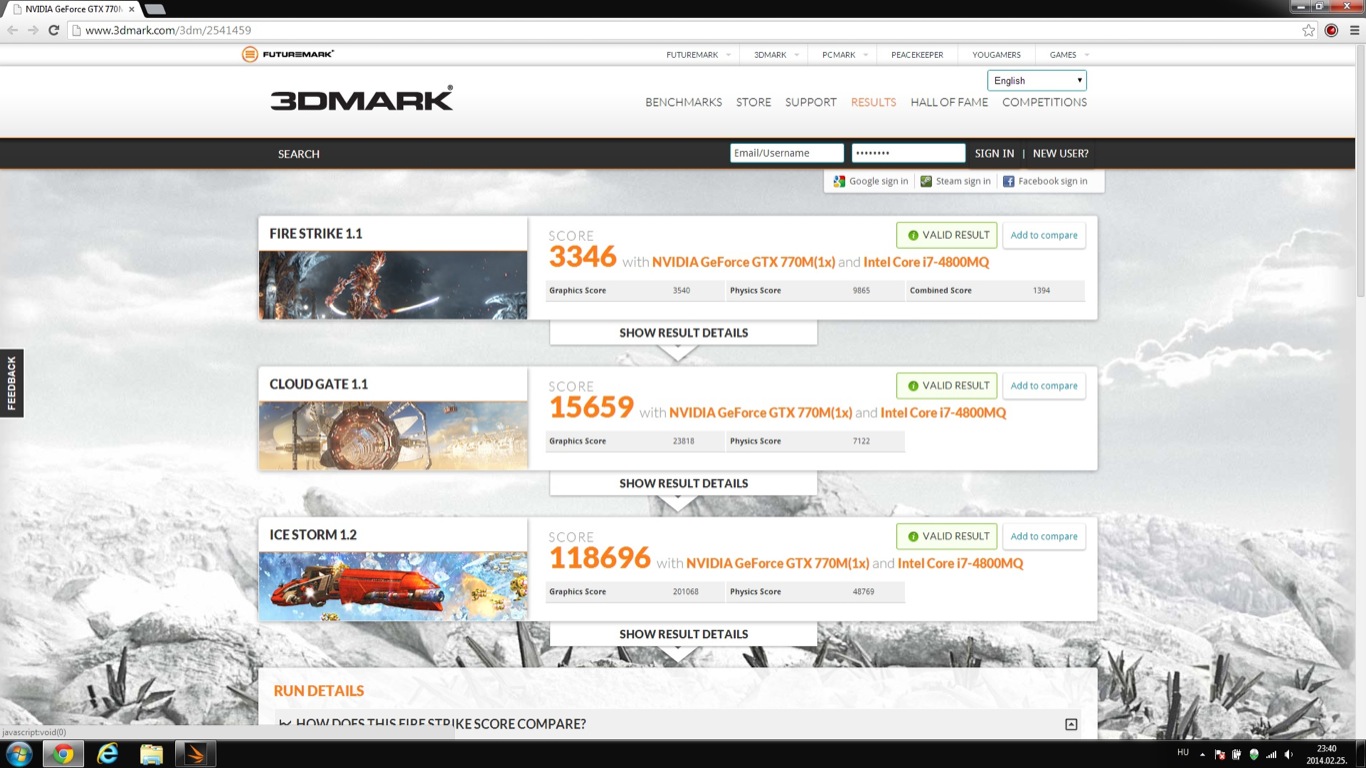This screenshot has height=768, width=1366.
Task: Click Intel Core i7-4800MQ in Fire Strike
Action: coord(926,262)
